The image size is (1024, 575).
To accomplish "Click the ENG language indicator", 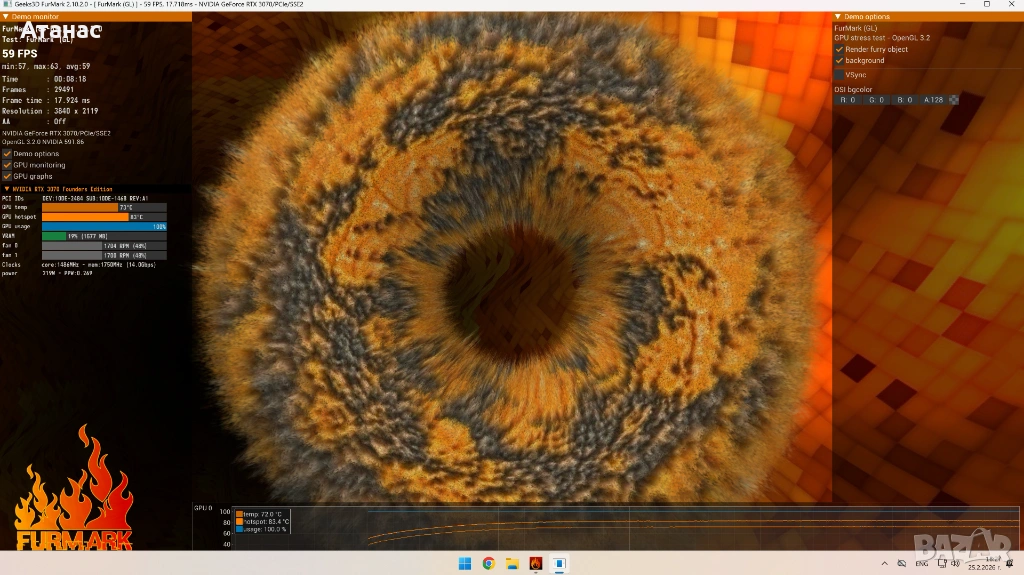I will click(922, 564).
